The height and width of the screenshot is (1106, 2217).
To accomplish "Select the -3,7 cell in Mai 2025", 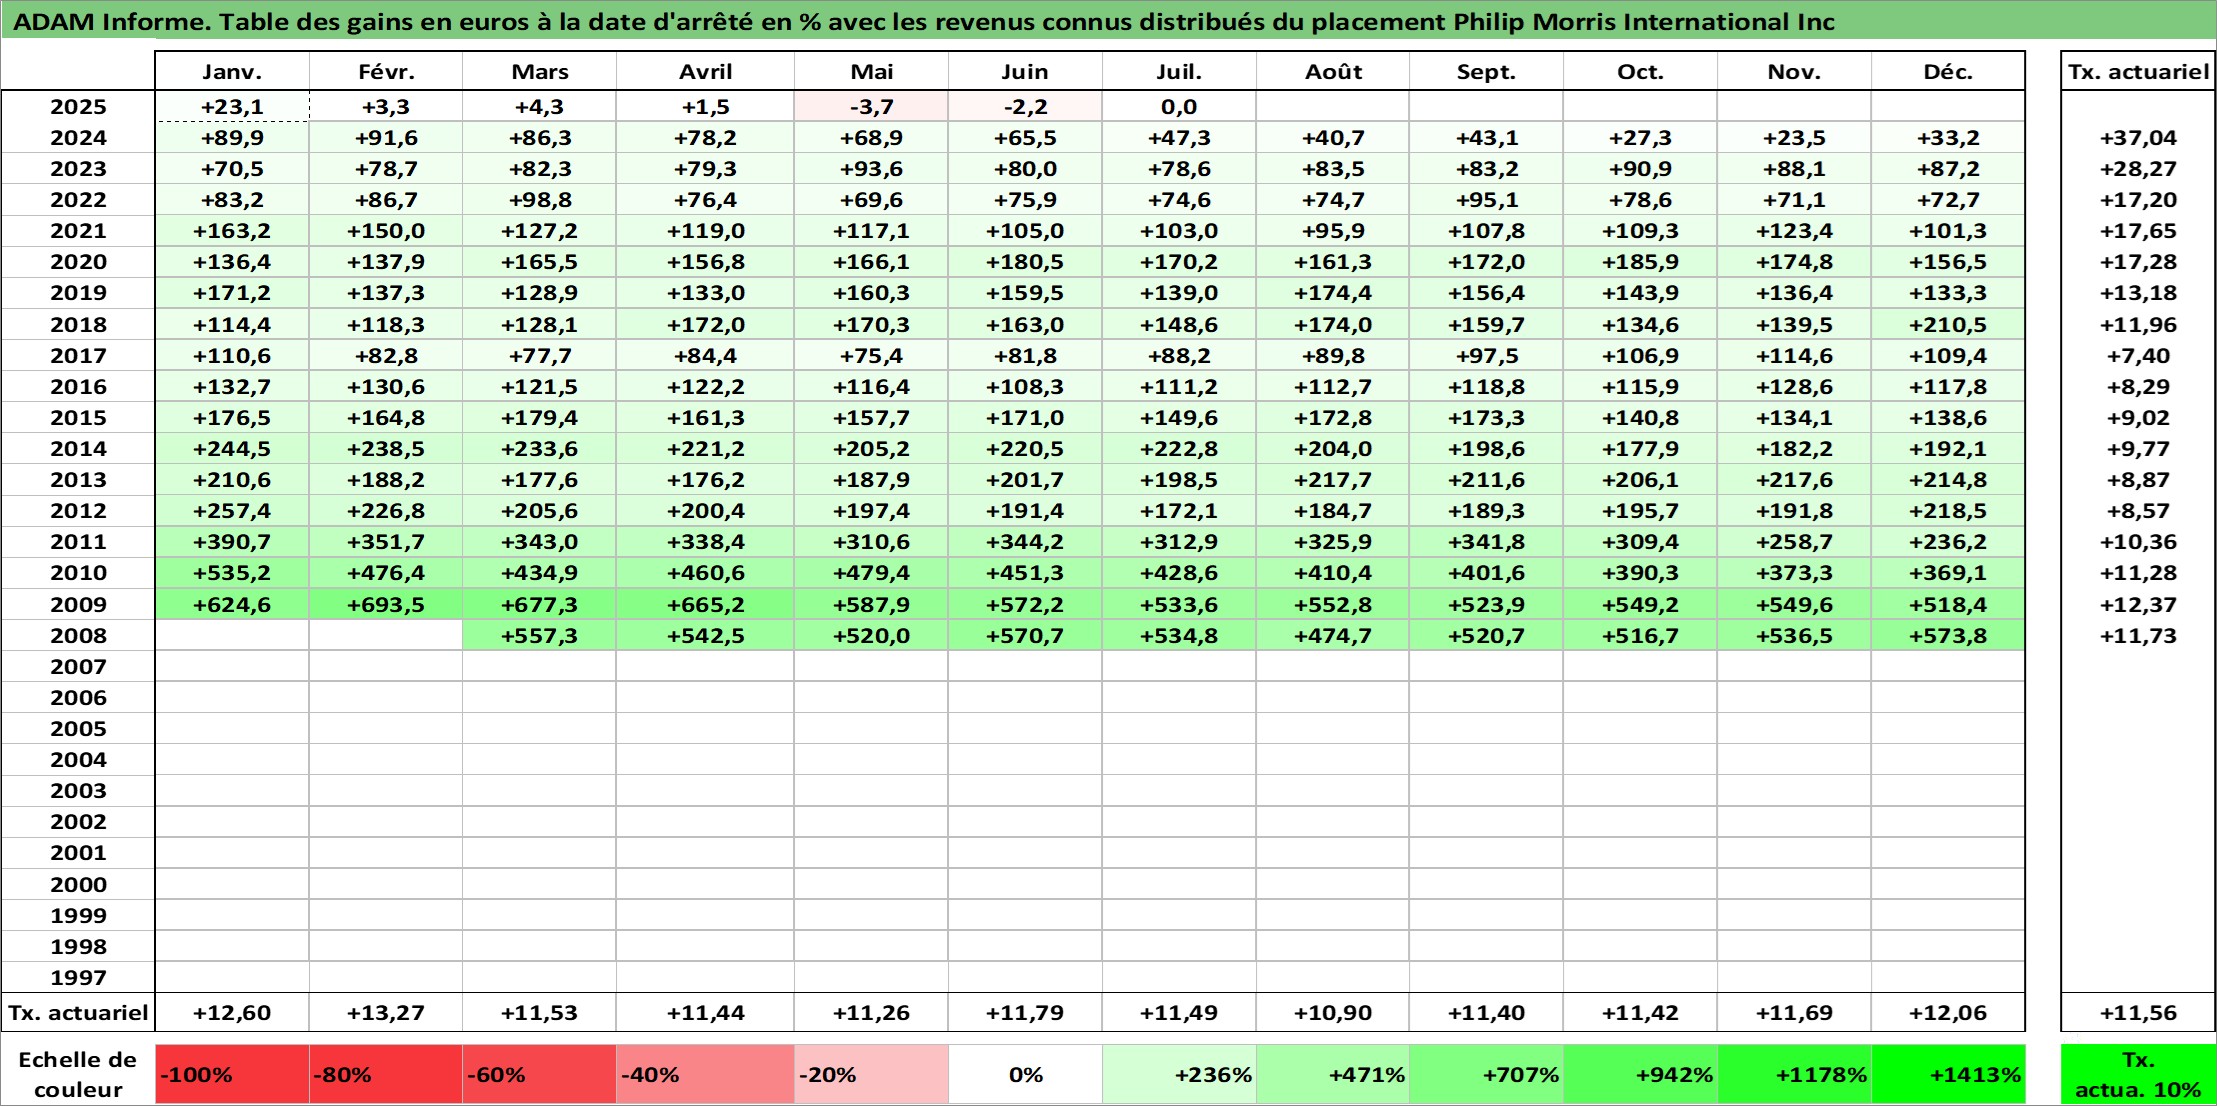I will [x=871, y=106].
